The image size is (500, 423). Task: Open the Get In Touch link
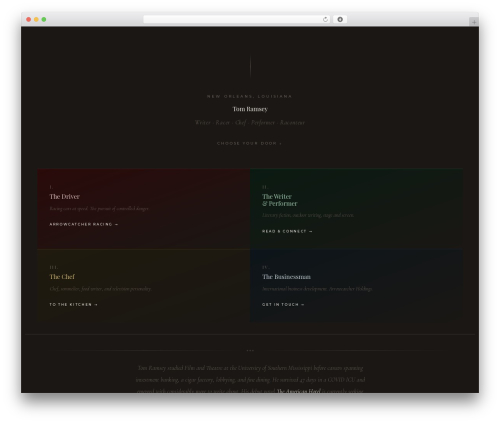283,304
